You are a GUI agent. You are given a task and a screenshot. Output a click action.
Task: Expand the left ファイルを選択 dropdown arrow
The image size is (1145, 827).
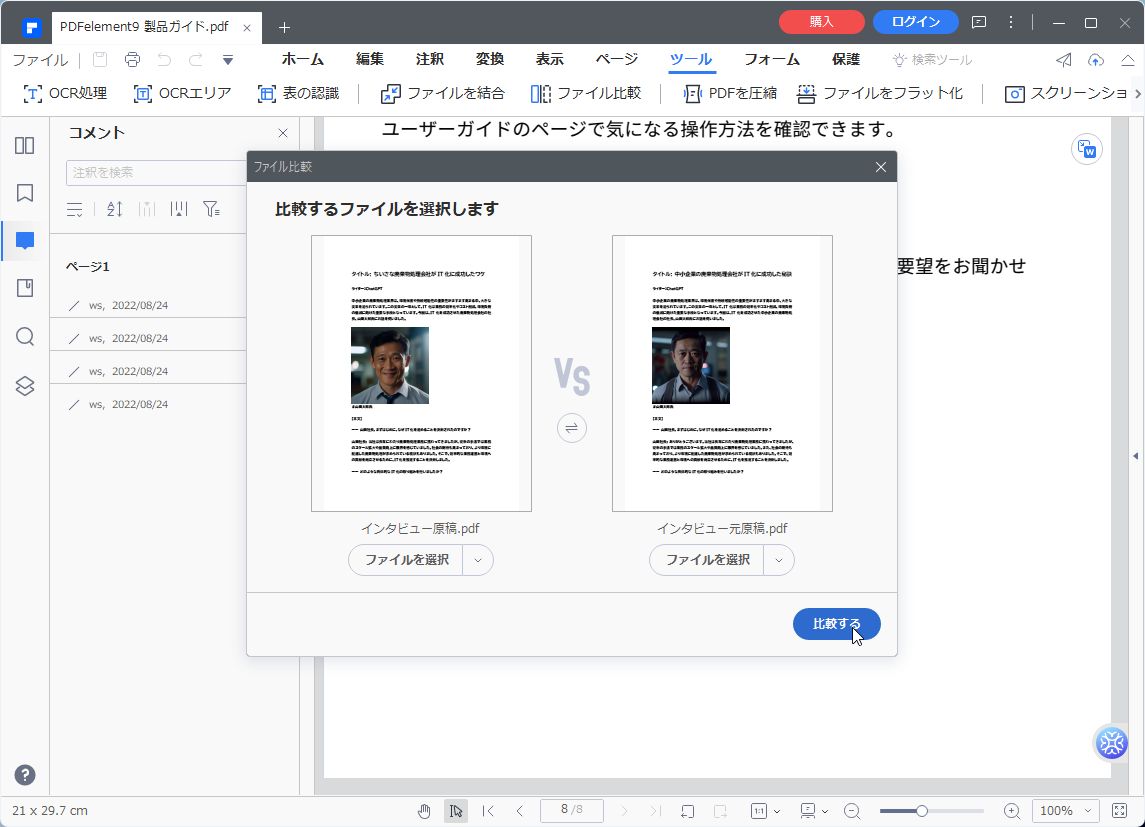coord(478,560)
